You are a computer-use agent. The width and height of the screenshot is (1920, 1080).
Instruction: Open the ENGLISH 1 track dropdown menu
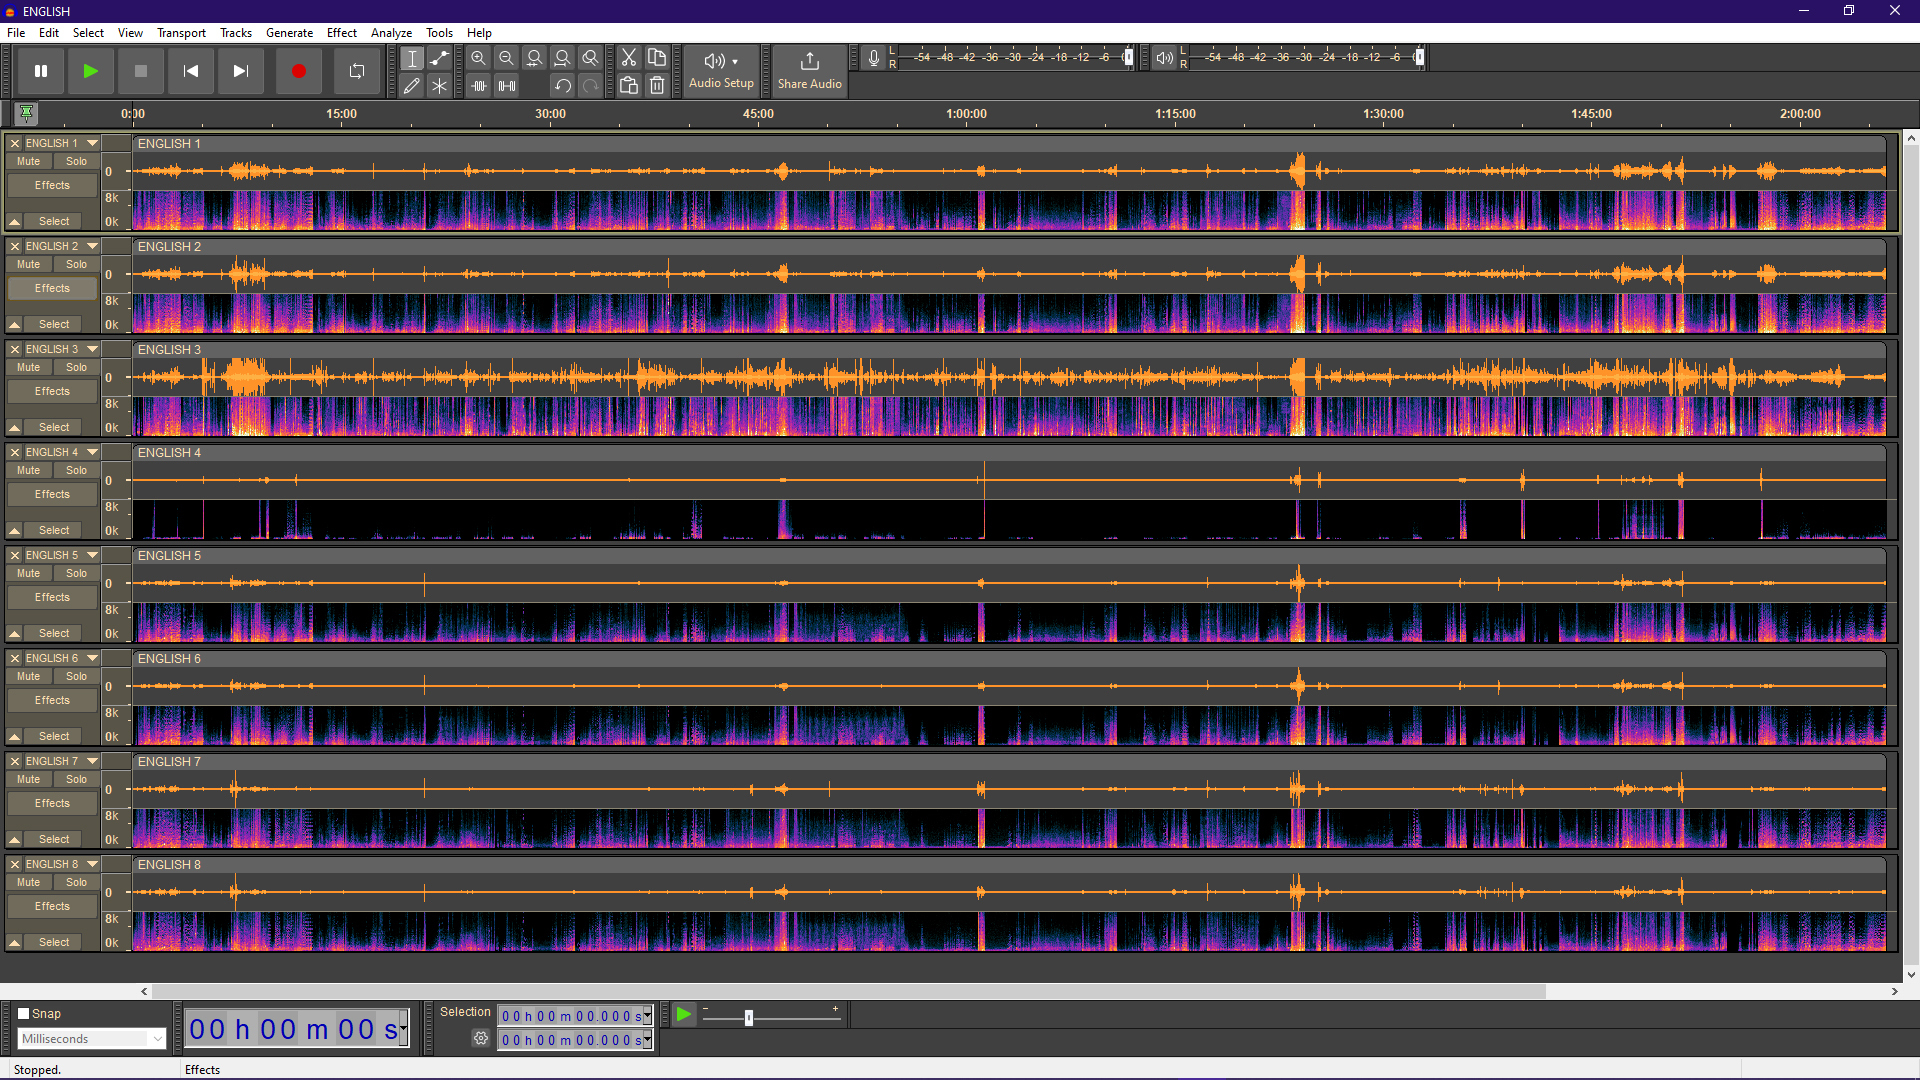pos(93,143)
